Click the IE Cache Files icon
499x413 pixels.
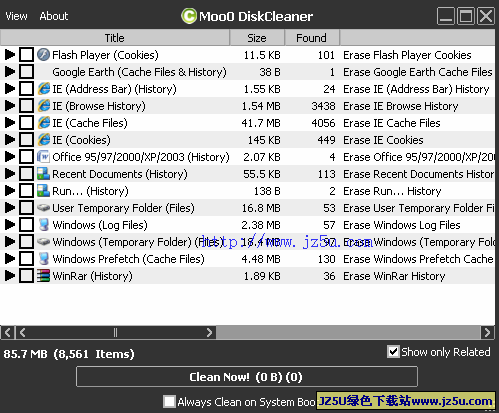click(43, 123)
